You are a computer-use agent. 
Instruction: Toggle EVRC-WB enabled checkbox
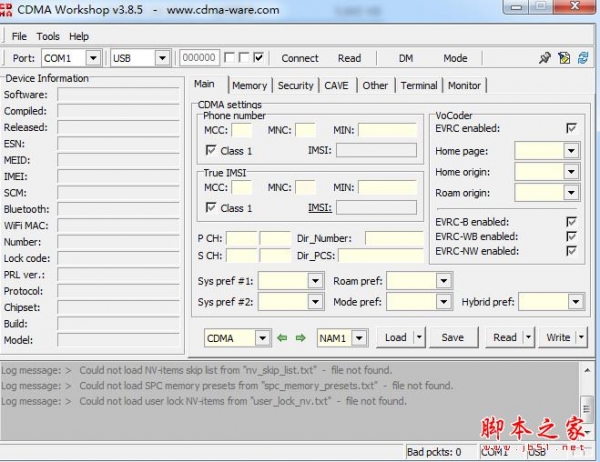(x=571, y=236)
